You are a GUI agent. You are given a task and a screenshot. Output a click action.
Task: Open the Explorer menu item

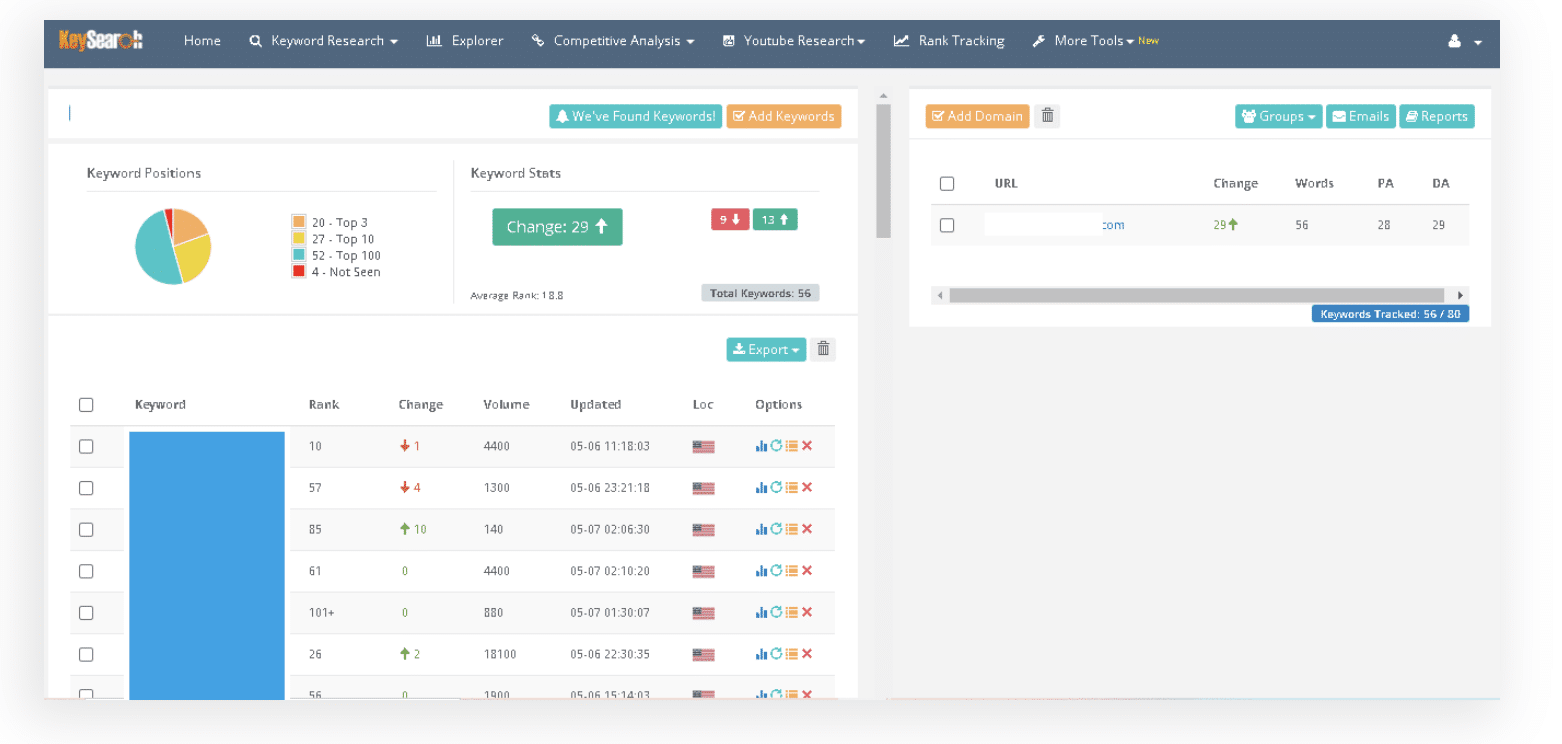tap(465, 41)
